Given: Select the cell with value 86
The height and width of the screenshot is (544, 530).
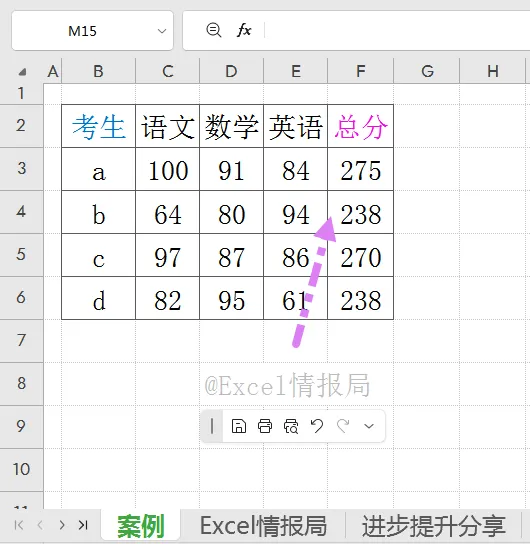Looking at the screenshot, I should (x=296, y=255).
